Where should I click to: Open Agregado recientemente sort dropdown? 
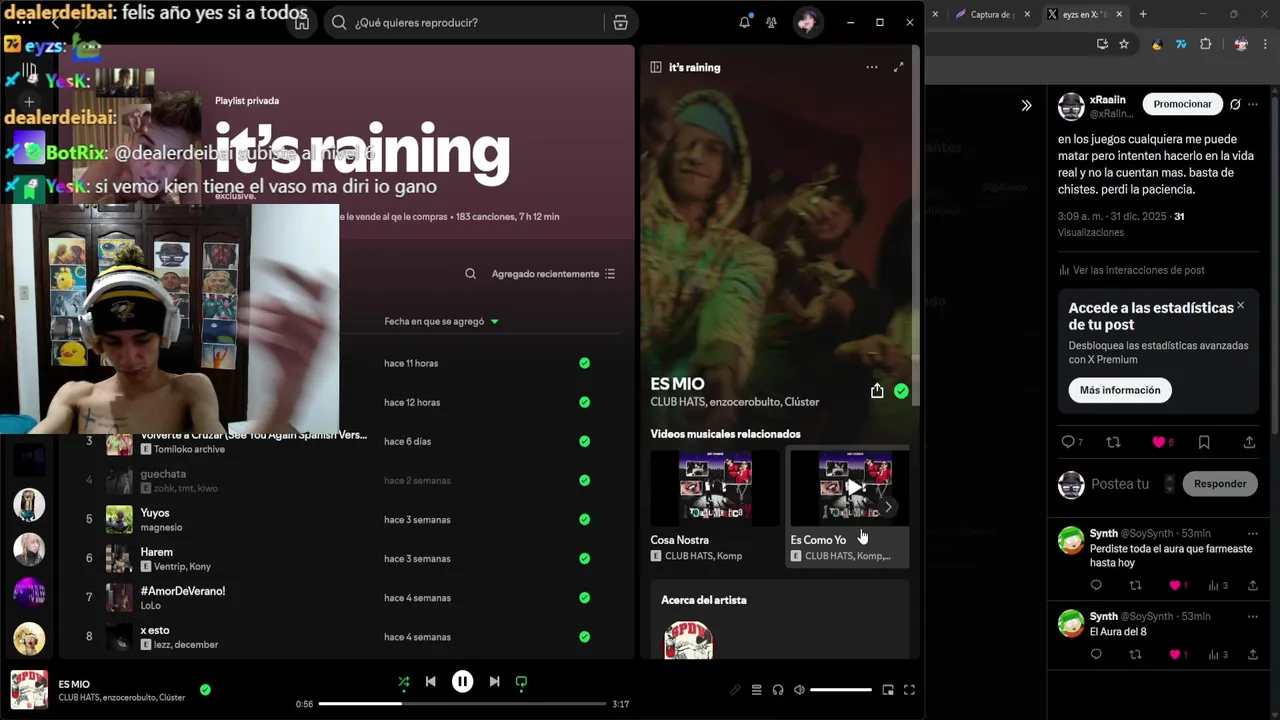point(553,274)
